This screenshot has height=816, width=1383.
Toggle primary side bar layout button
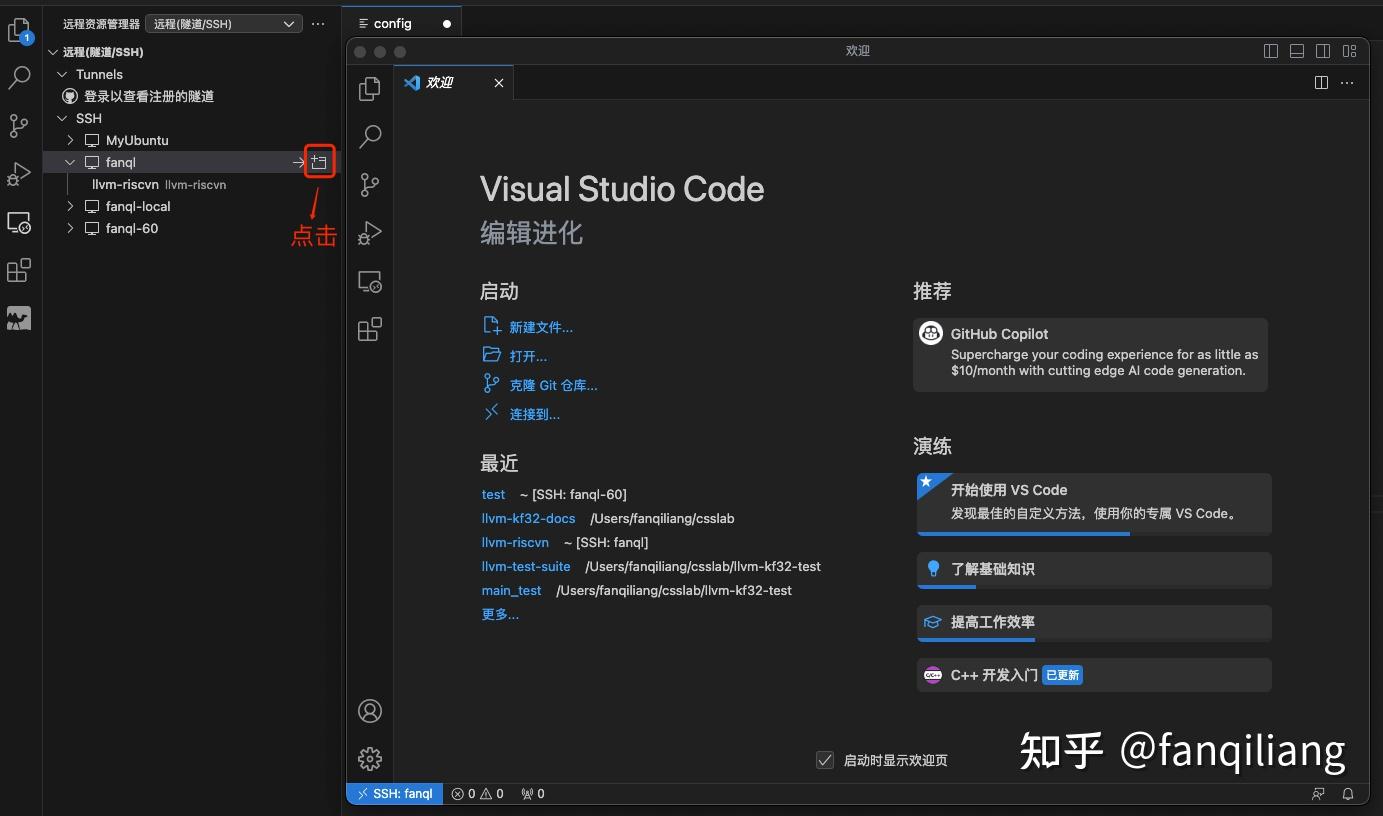pos(1271,51)
